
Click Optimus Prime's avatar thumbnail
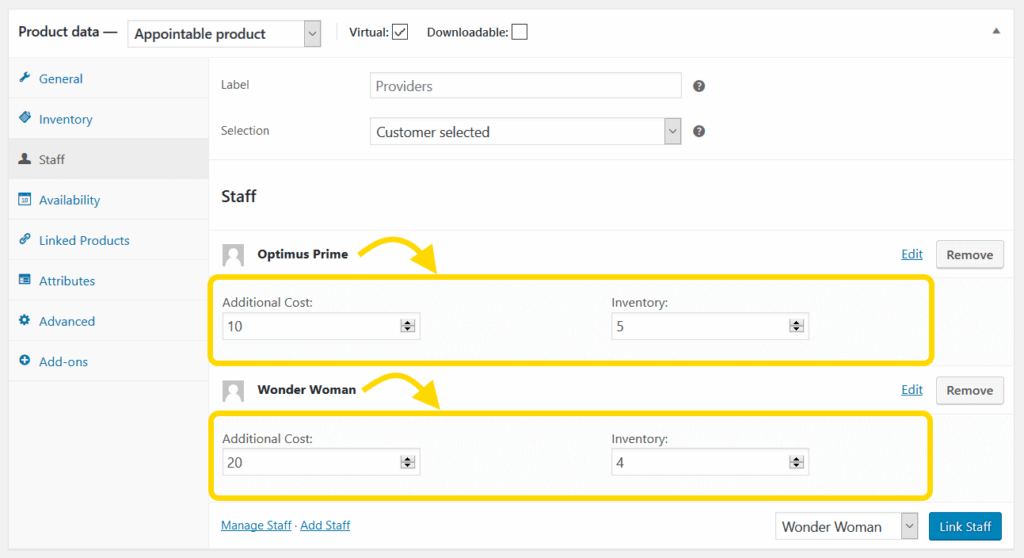pyautogui.click(x=233, y=255)
